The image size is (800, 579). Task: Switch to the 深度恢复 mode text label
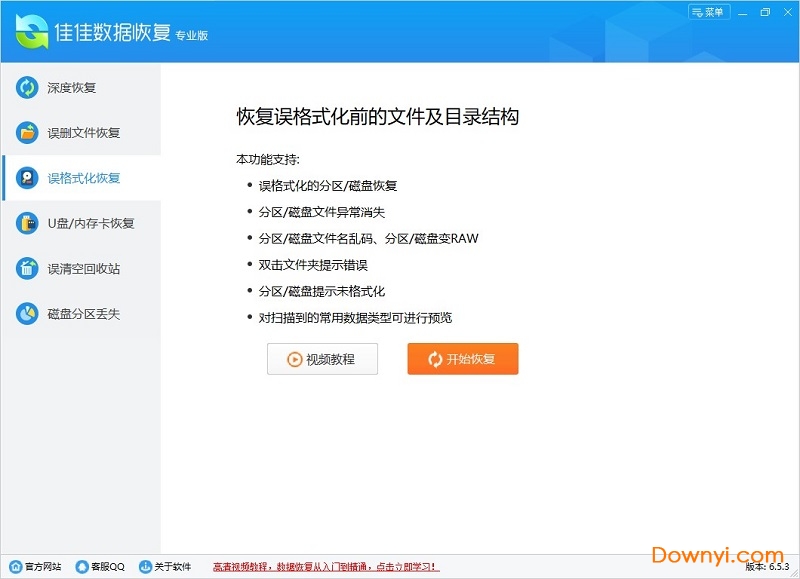[x=72, y=88]
